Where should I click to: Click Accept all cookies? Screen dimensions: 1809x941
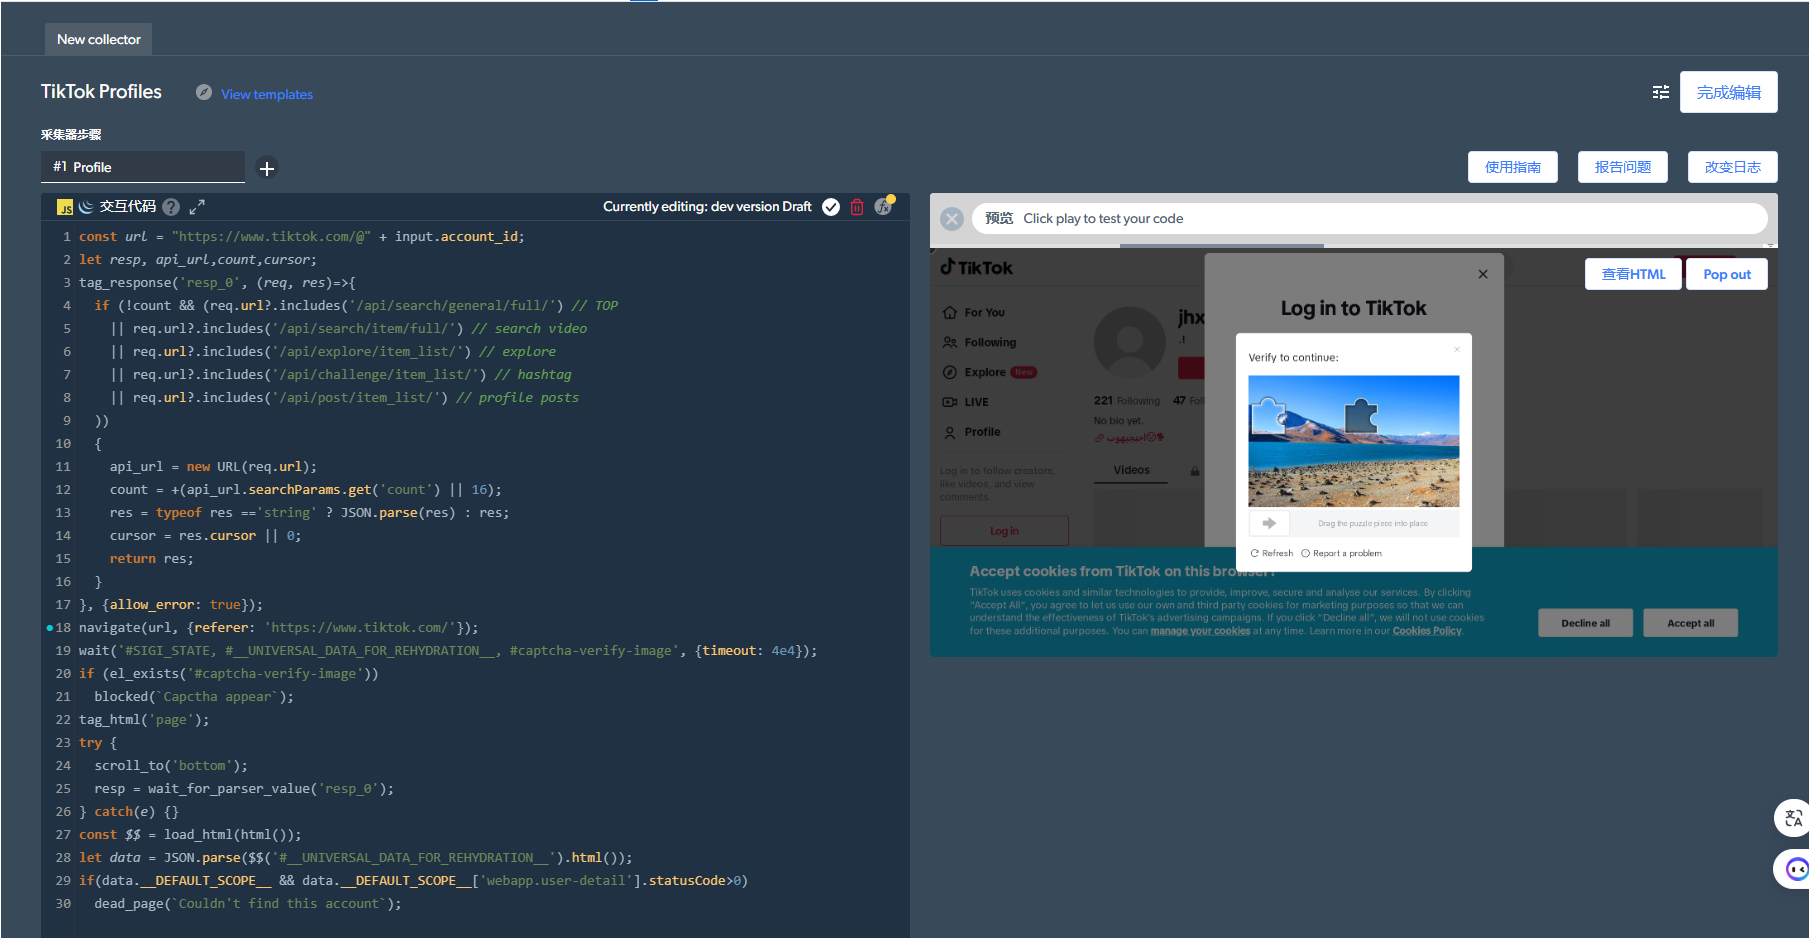click(1690, 623)
